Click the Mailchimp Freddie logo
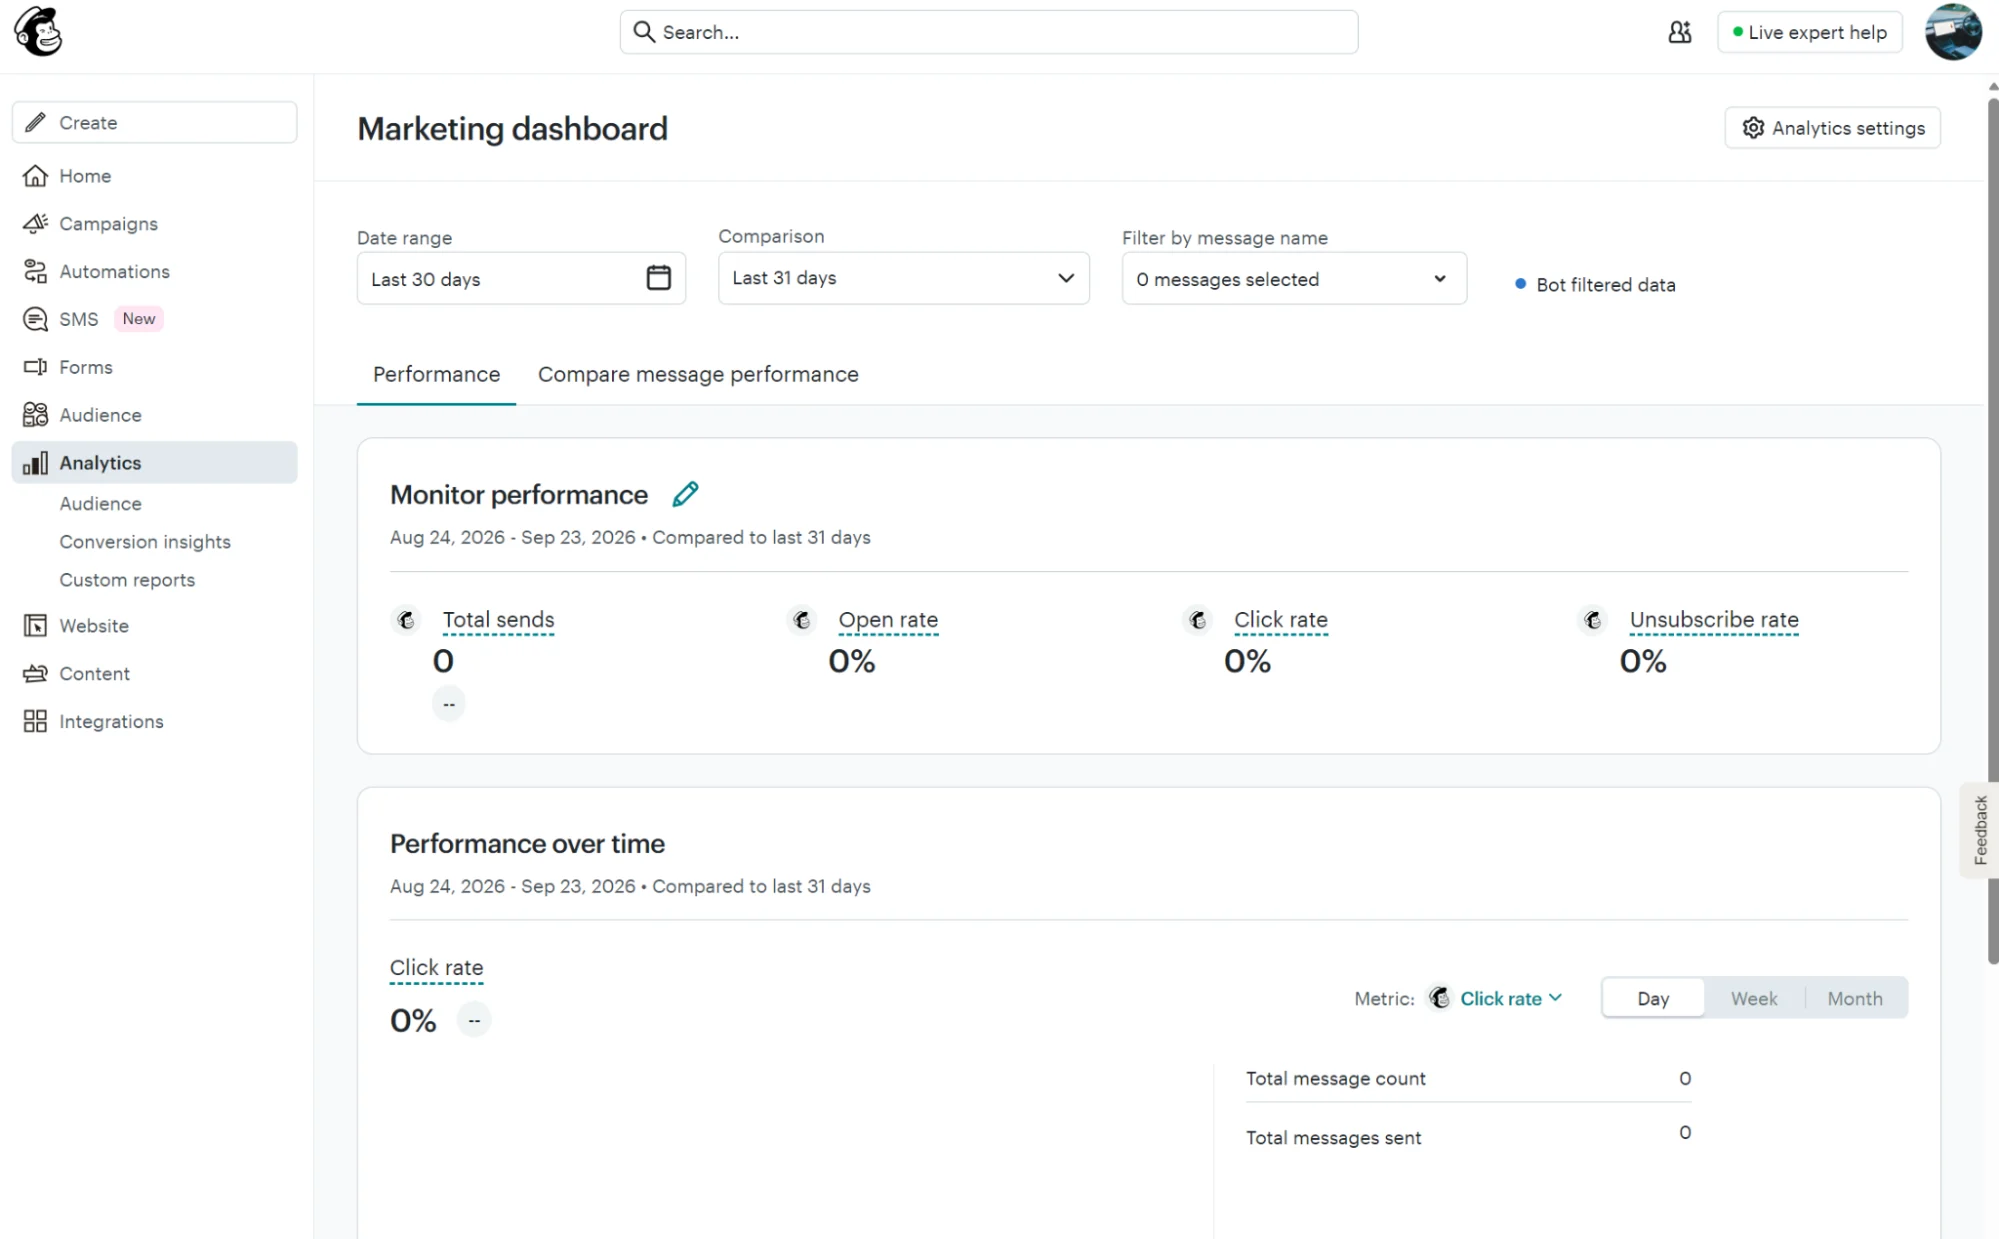Image resolution: width=1999 pixels, height=1239 pixels. click(x=38, y=32)
